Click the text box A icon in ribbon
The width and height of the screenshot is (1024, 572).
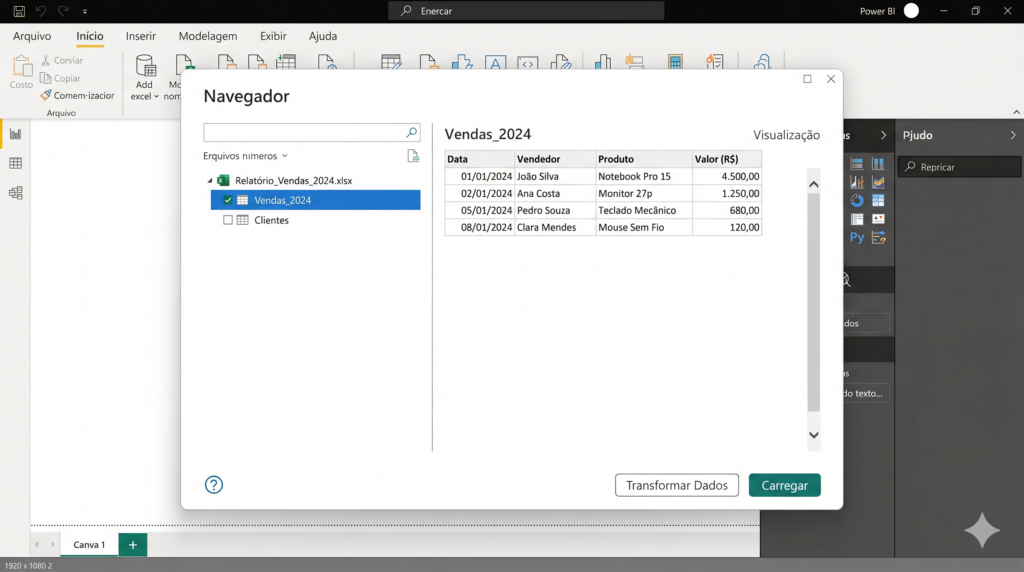tap(495, 63)
